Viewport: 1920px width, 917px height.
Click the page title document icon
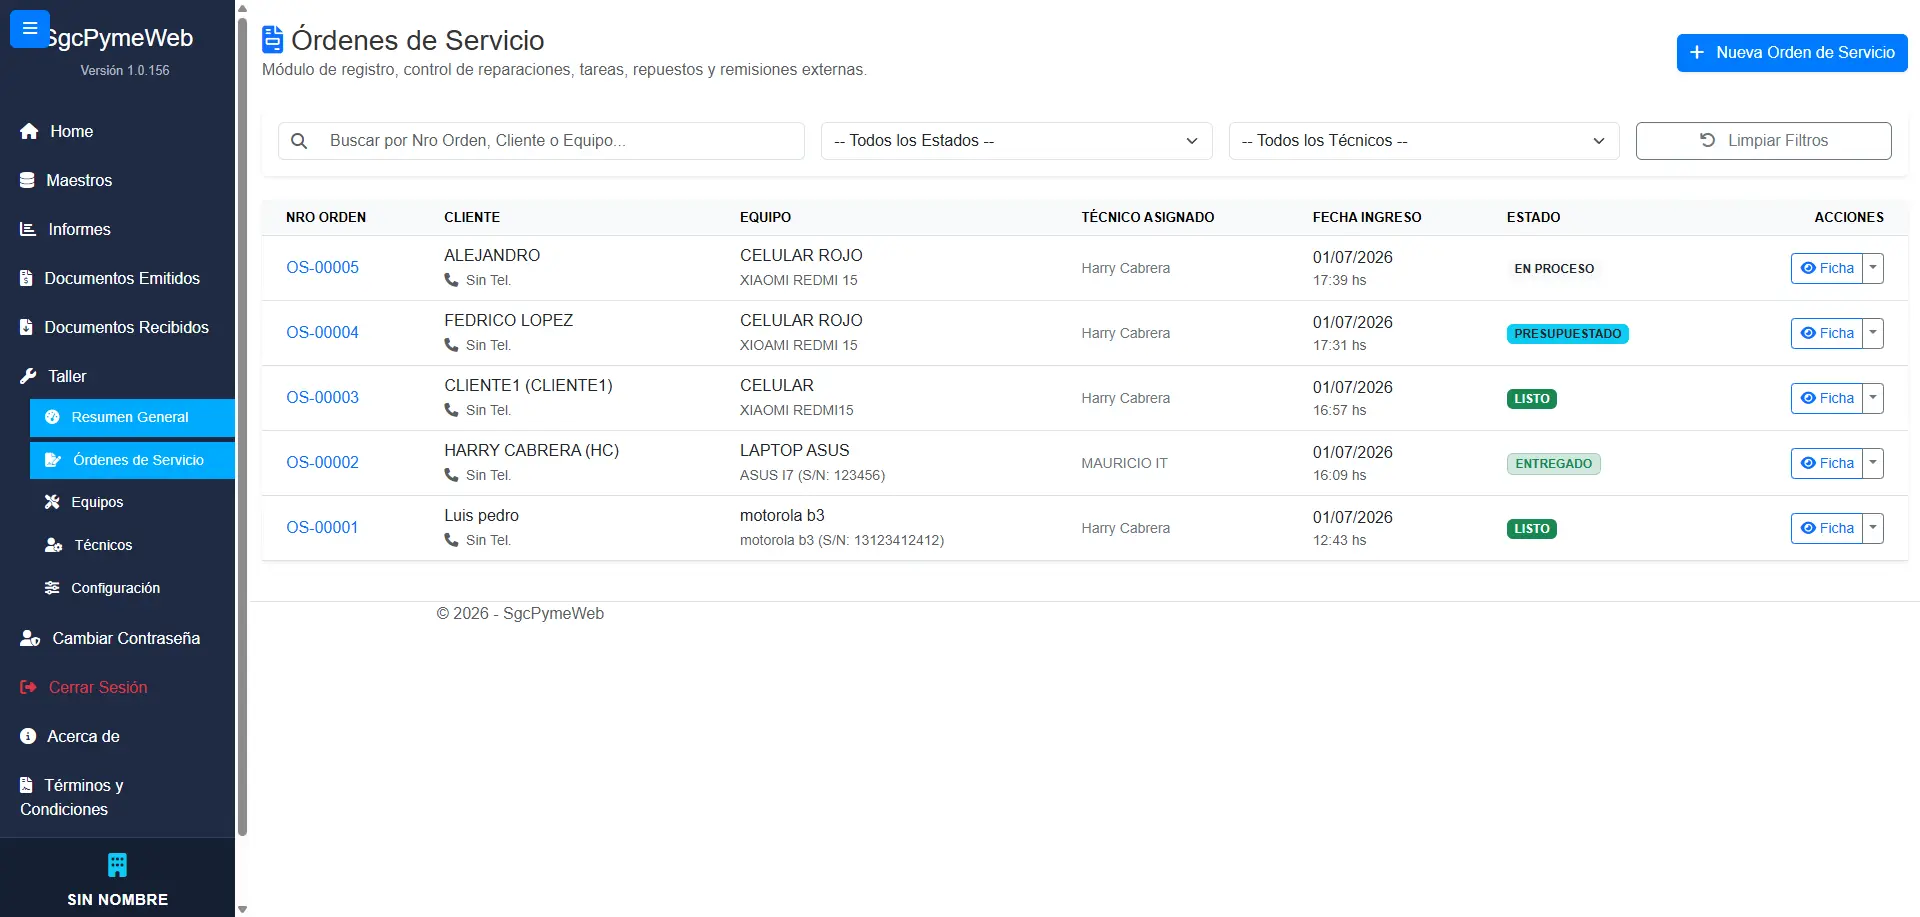click(x=273, y=40)
